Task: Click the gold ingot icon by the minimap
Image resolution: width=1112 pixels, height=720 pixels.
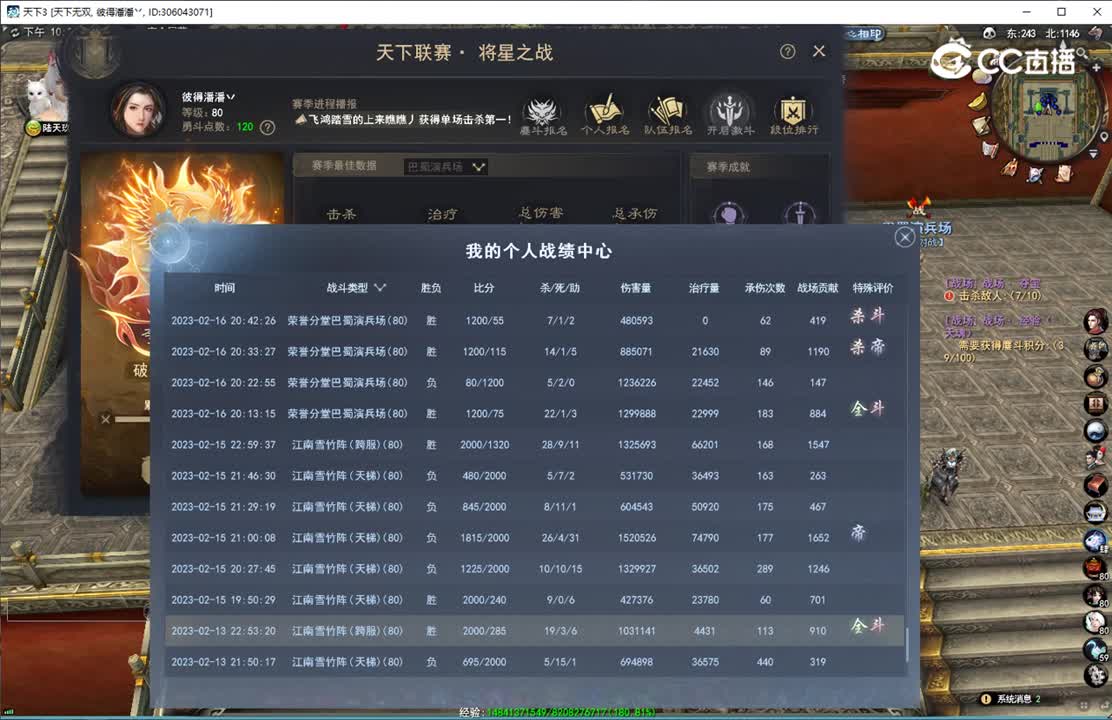Action: pyautogui.click(x=977, y=101)
